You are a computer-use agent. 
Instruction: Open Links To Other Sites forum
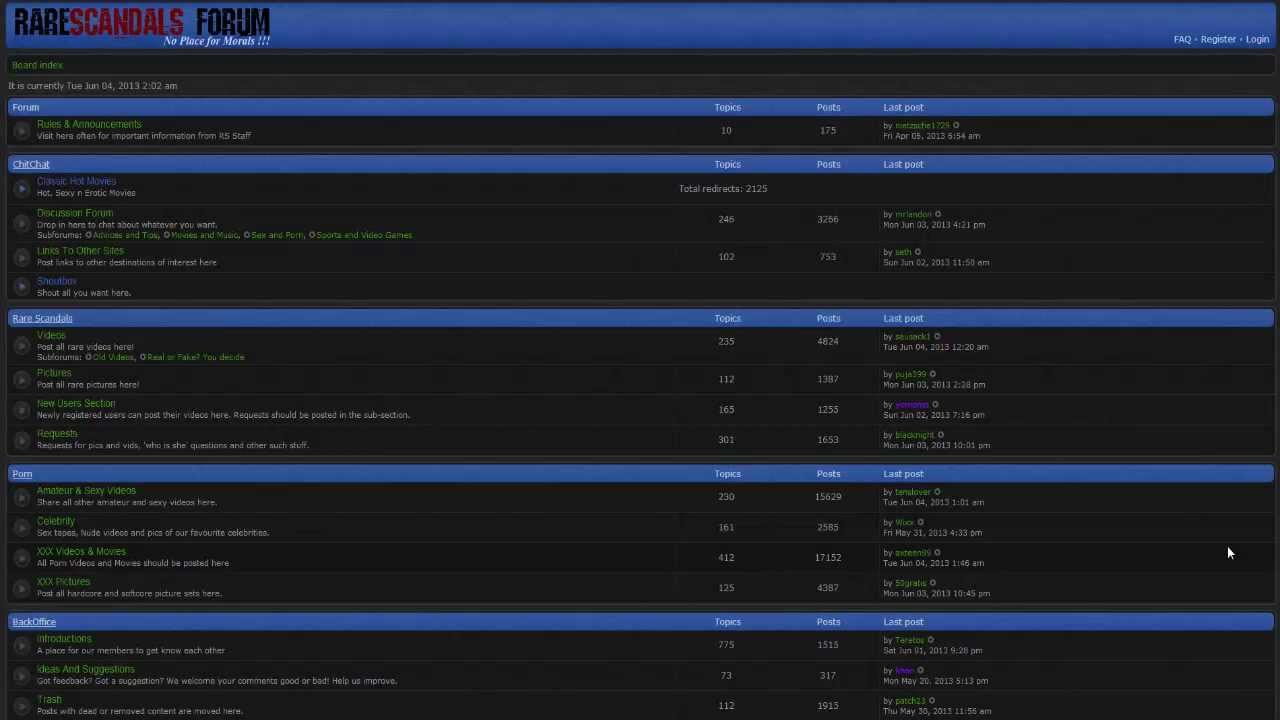point(80,251)
